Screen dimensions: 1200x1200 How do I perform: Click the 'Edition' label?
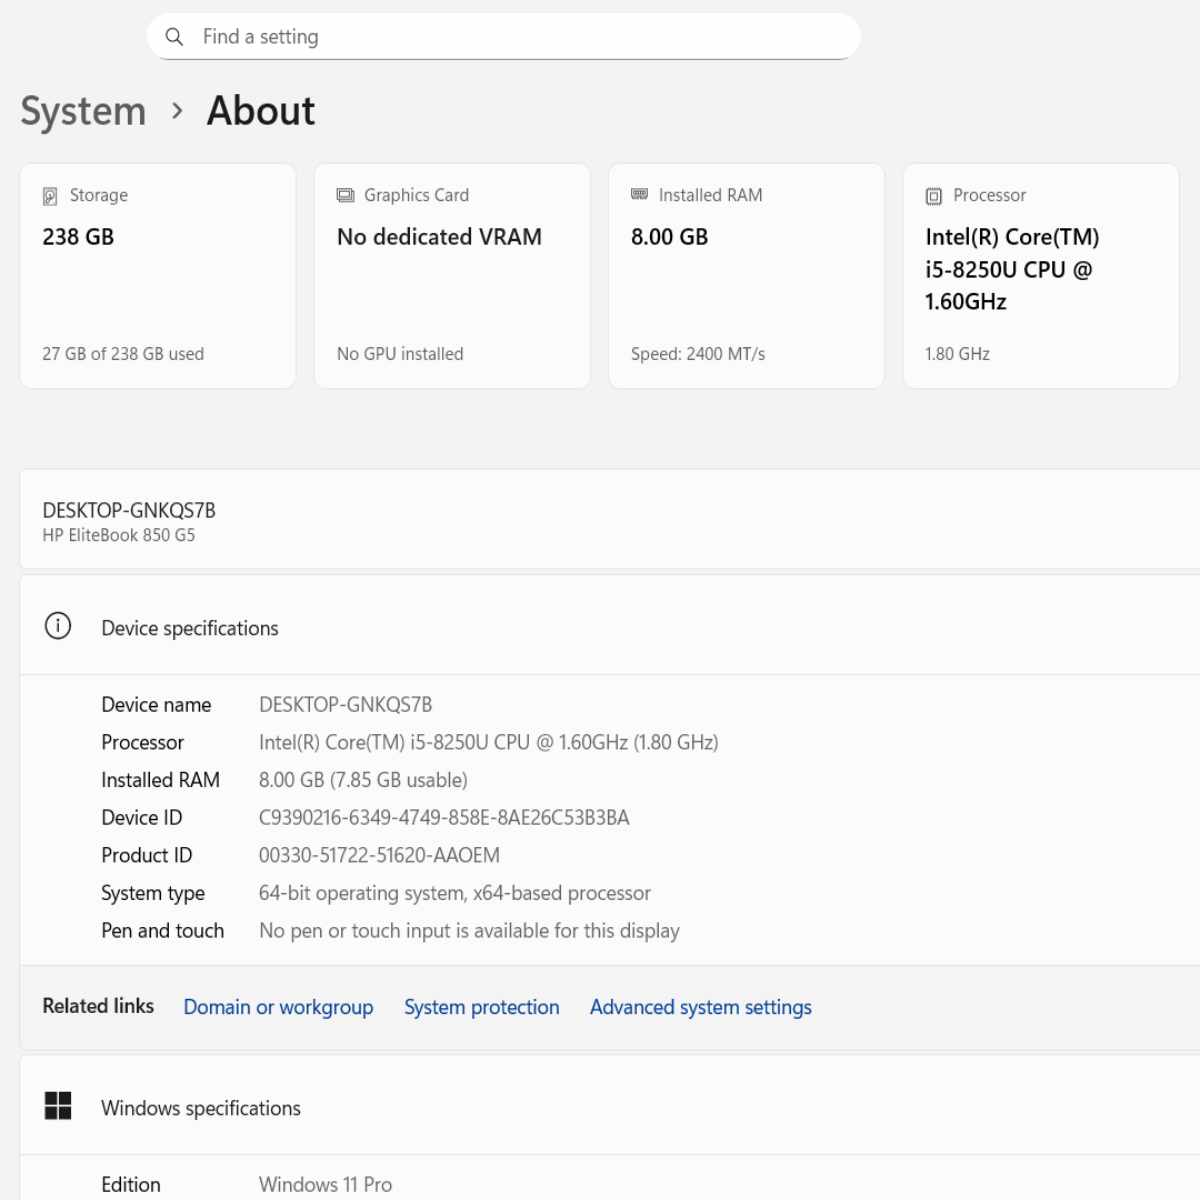click(131, 1184)
